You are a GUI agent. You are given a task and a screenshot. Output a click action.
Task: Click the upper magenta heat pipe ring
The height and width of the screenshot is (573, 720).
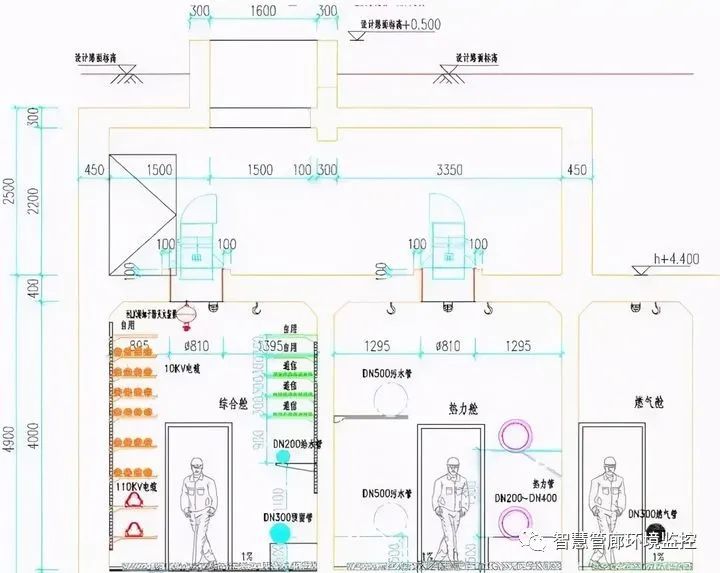tap(514, 434)
